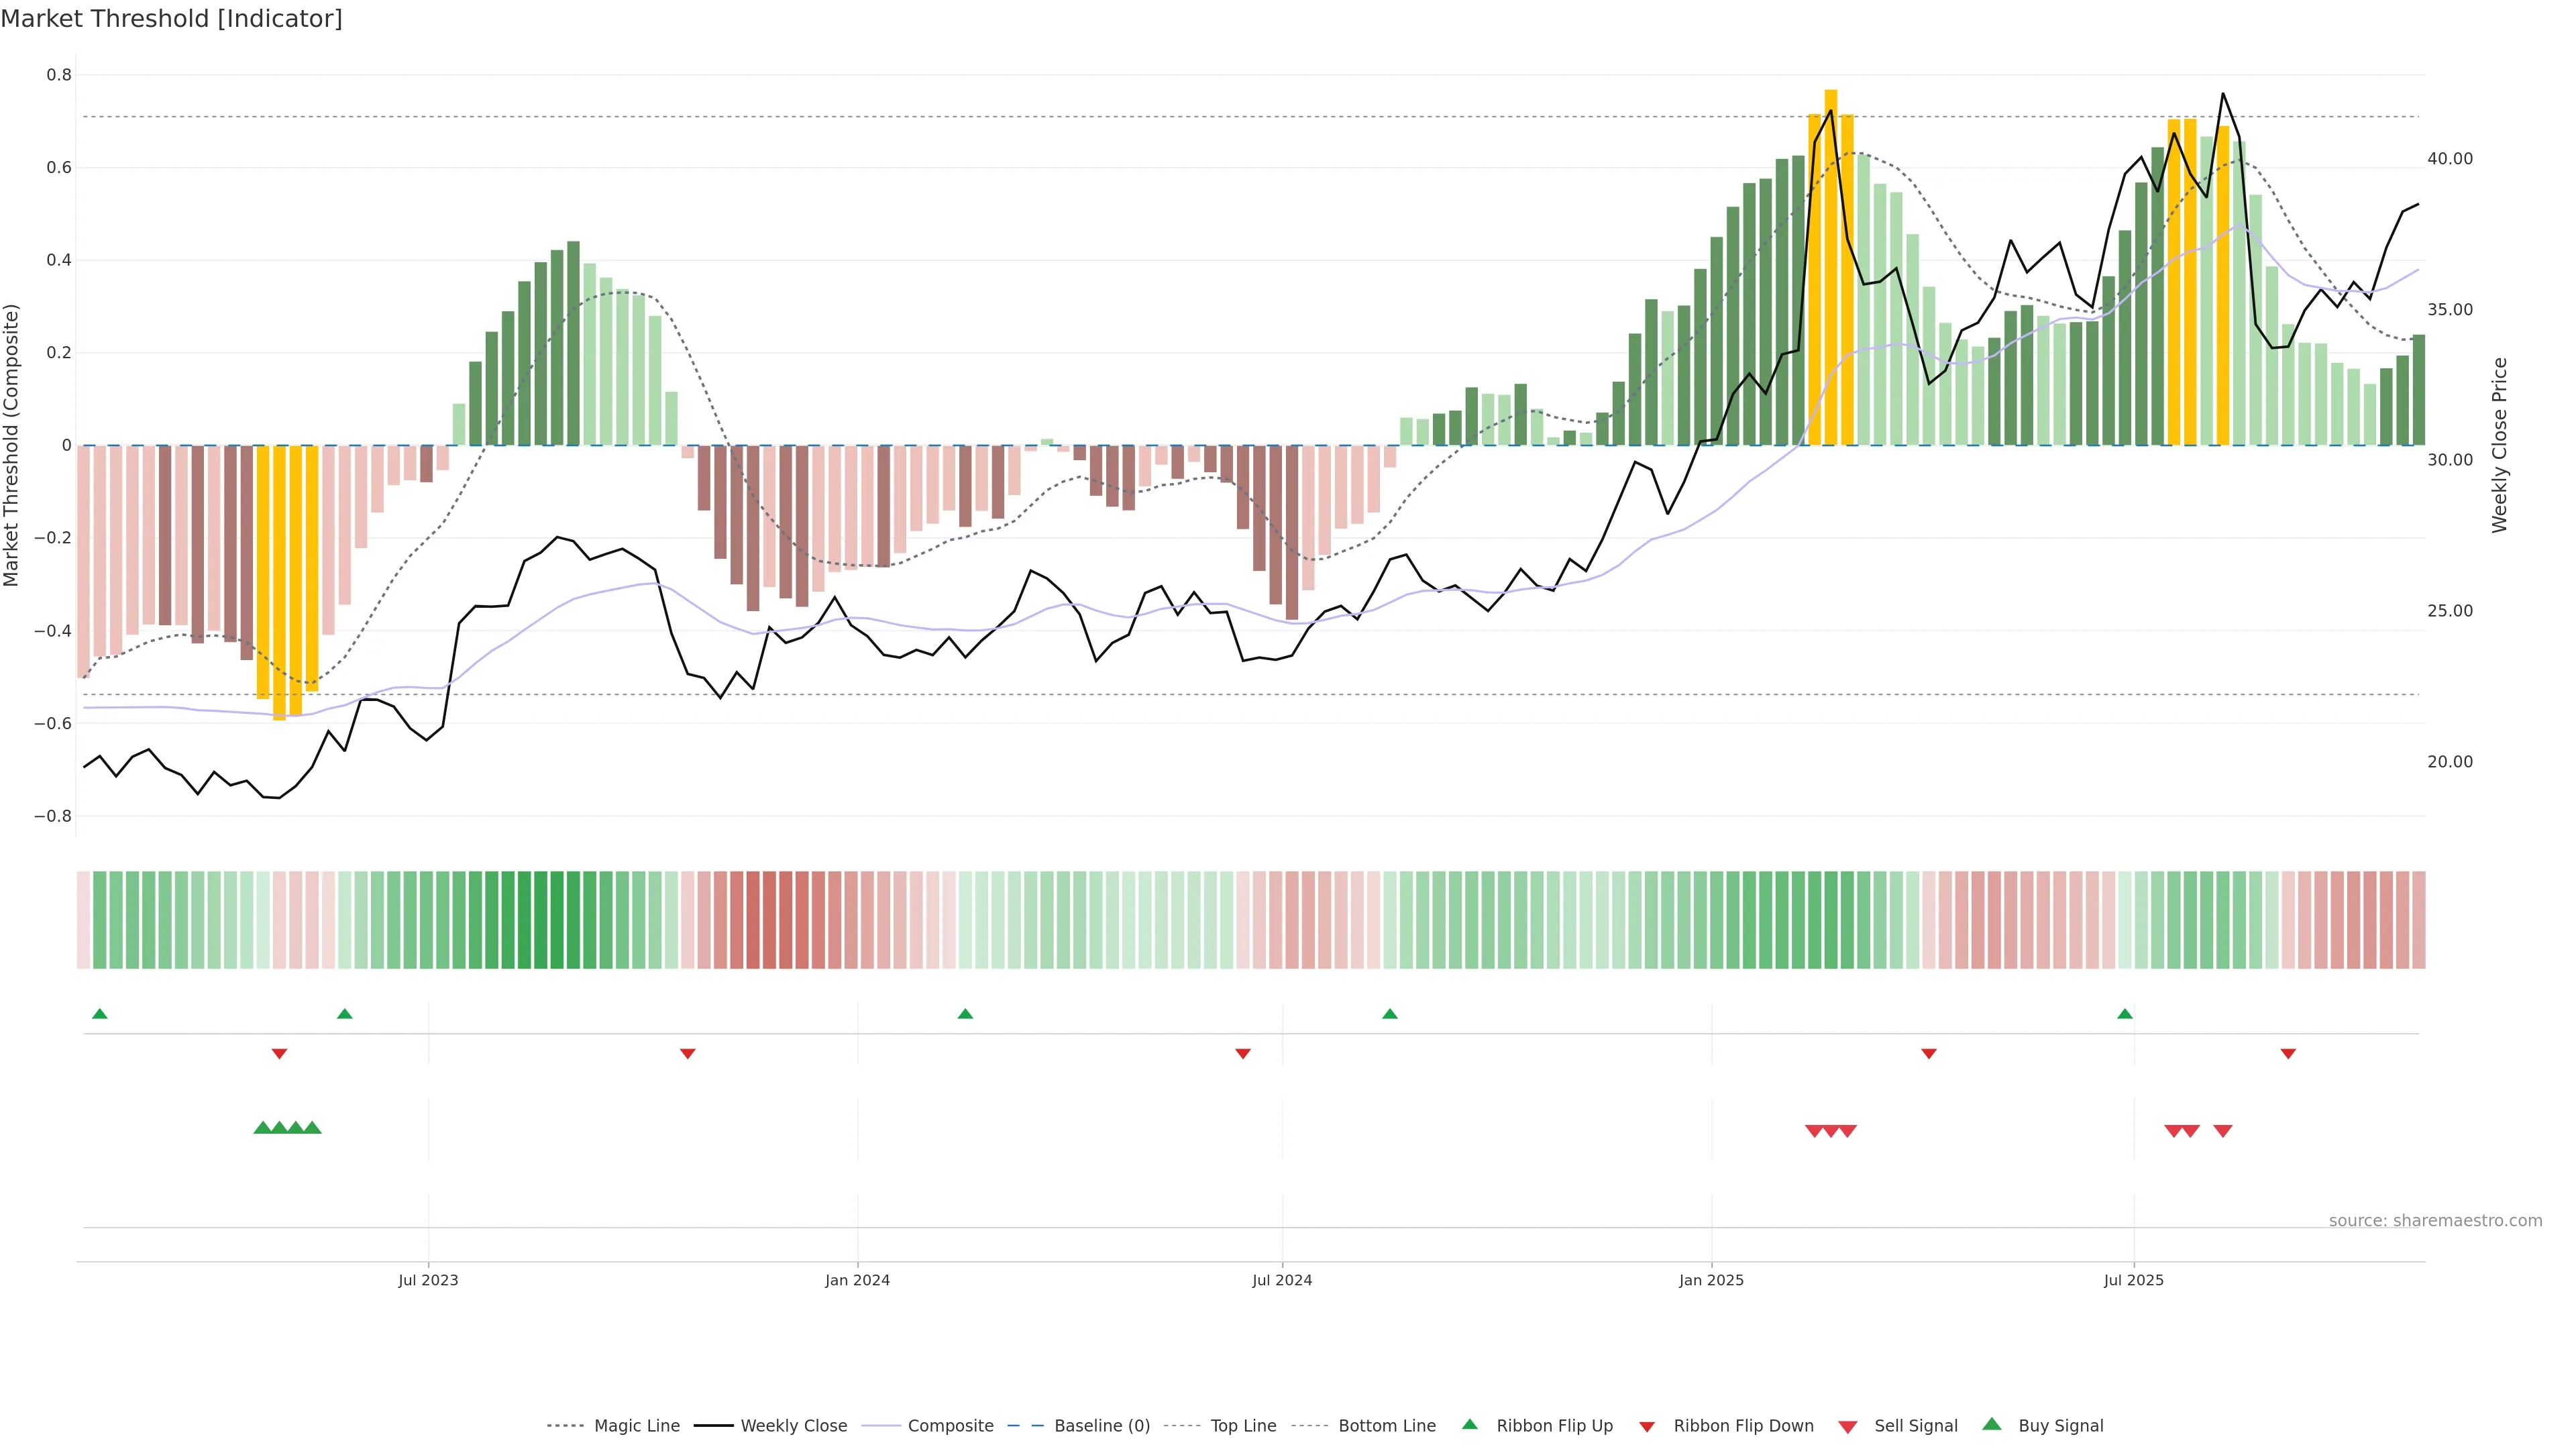Click the Jul 2023 axis label
Screen dimensions: 2576x1449
[x=428, y=1280]
